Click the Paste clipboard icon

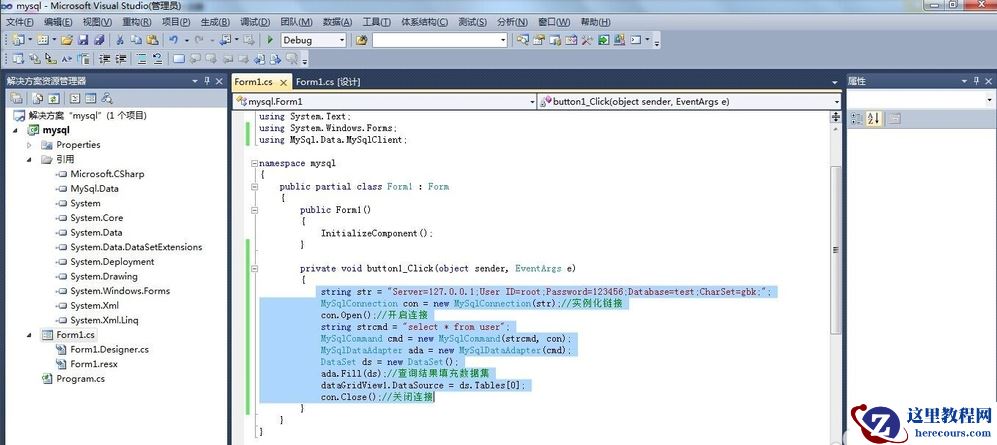click(152, 40)
